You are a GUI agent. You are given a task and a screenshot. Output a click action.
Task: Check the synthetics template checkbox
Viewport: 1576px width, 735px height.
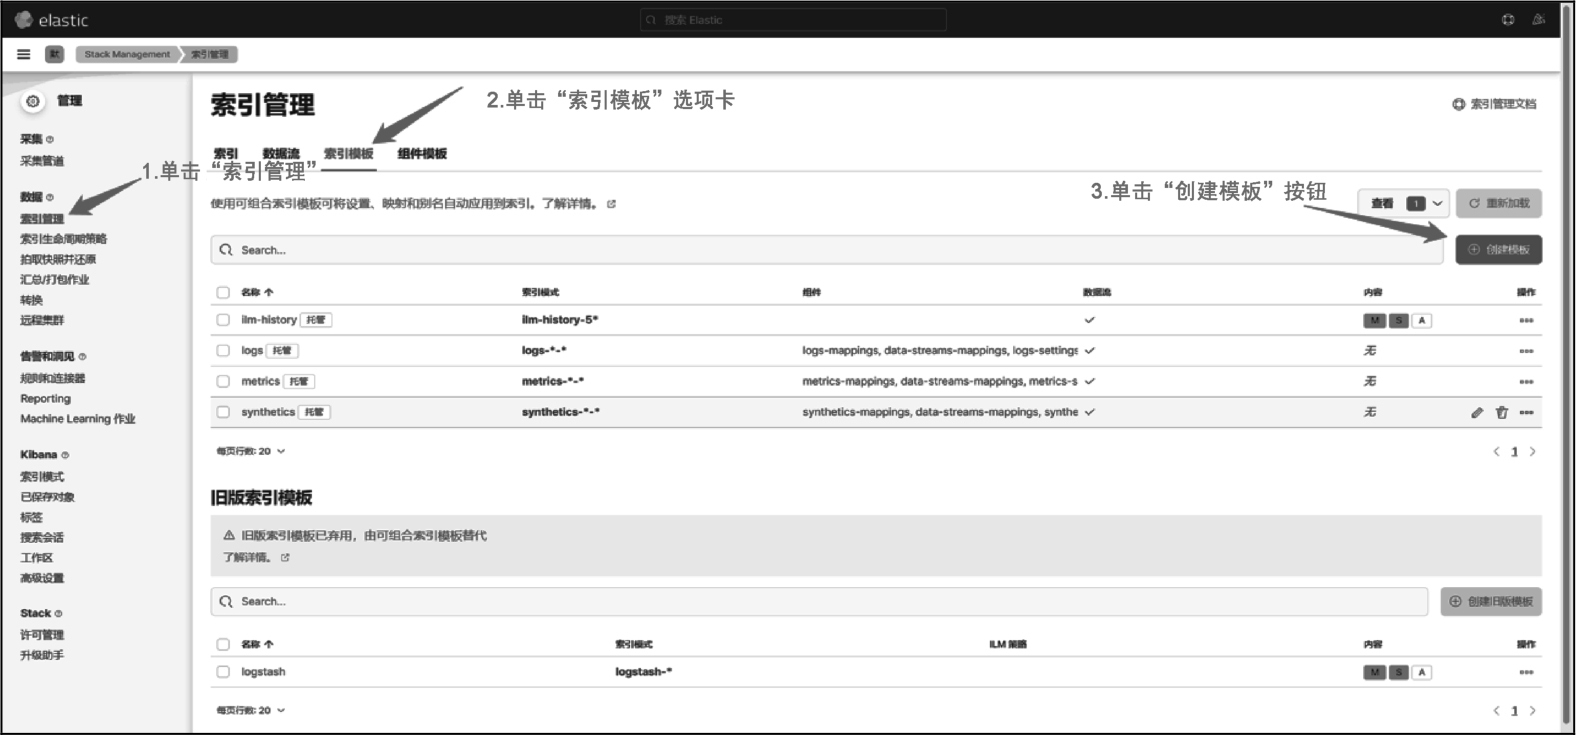223,412
